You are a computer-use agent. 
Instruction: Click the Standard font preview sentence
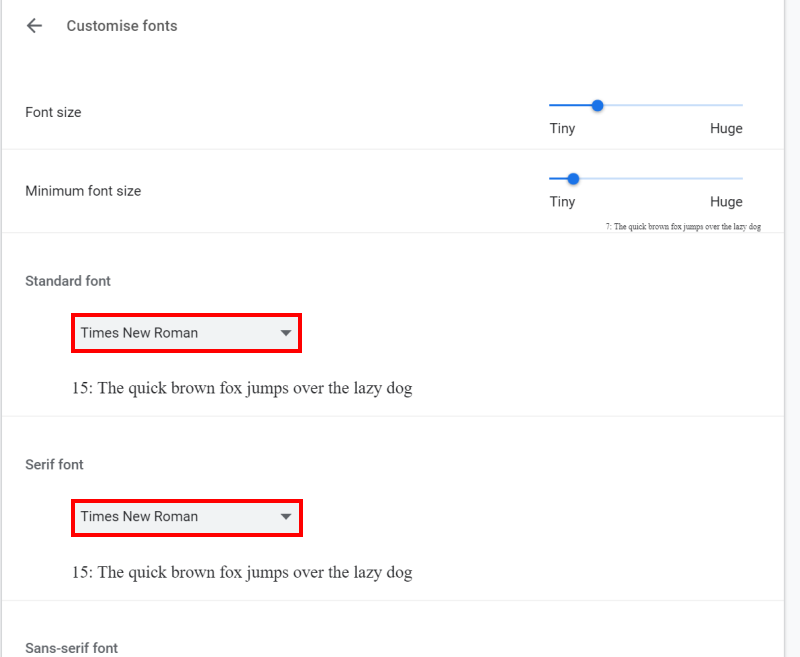[x=242, y=388]
